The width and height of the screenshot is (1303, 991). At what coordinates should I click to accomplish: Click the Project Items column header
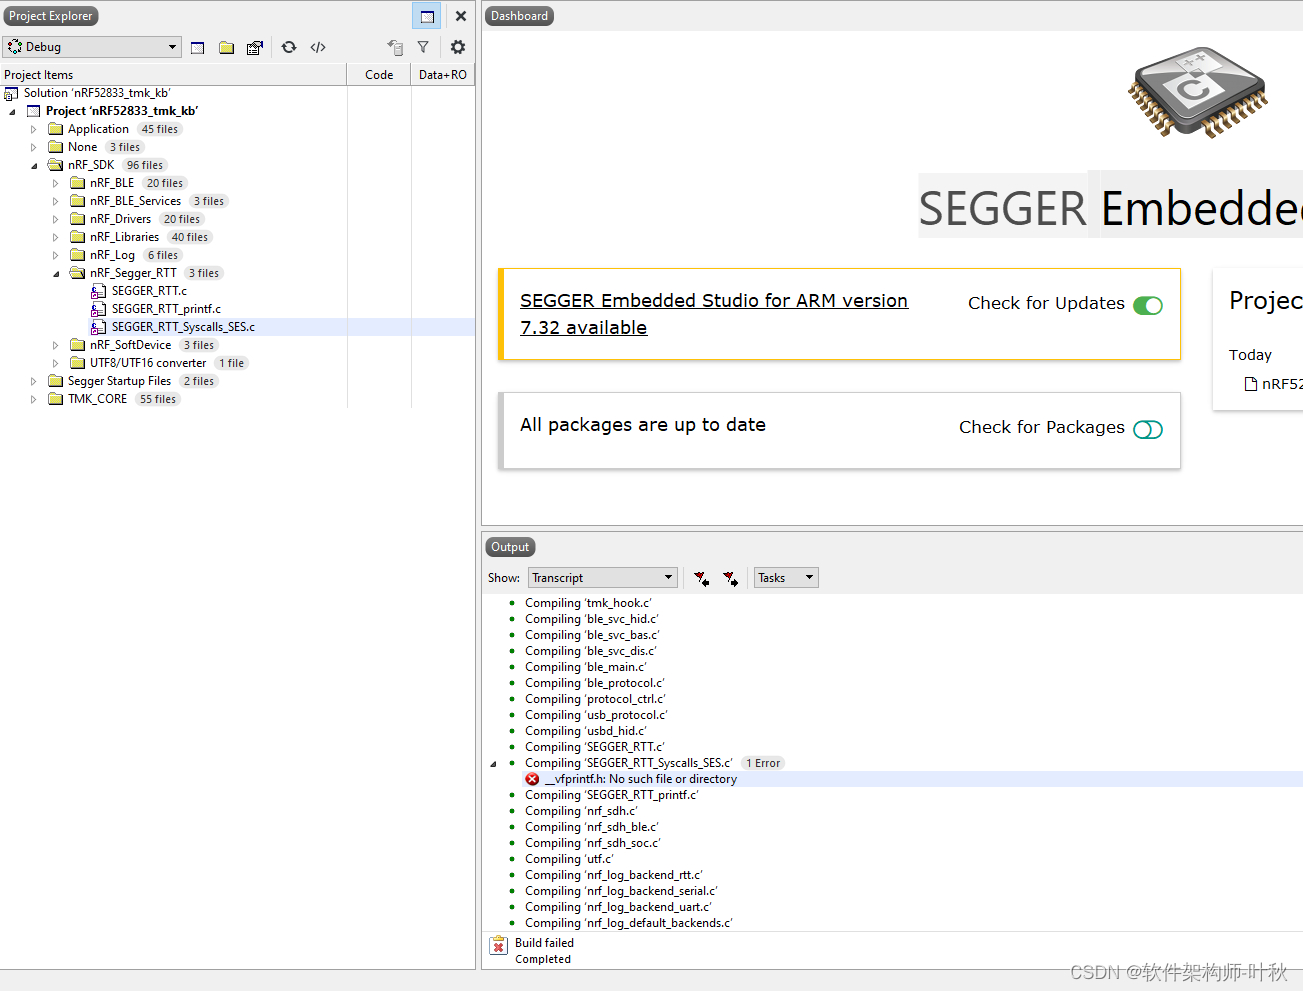173,75
